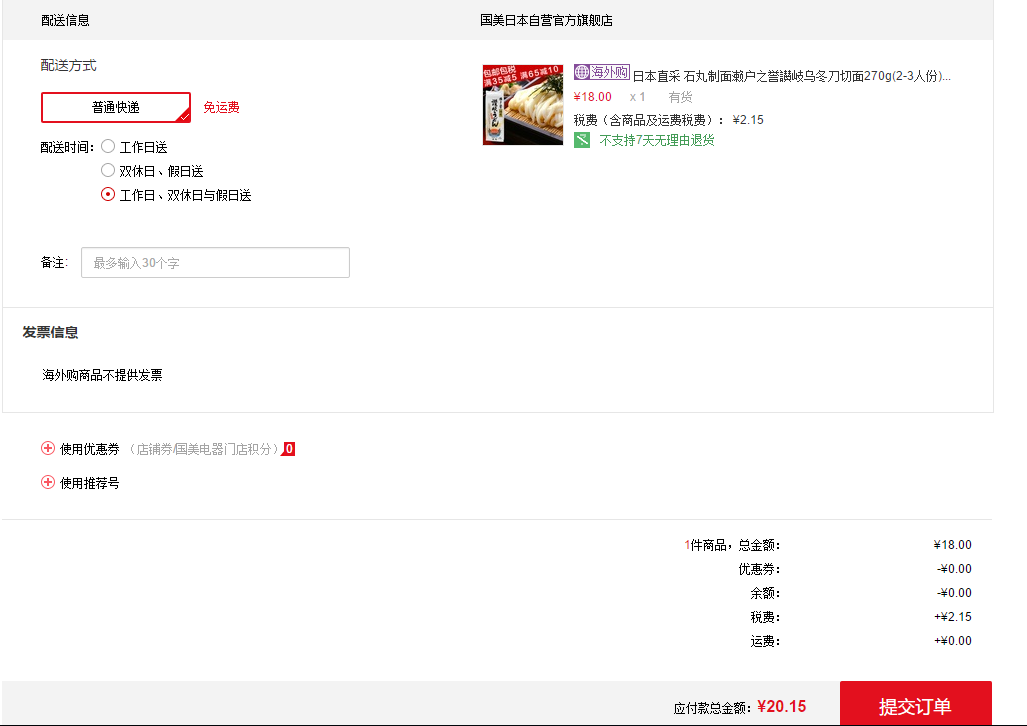Choose 双休日、假日送 delivery time radio
The height and width of the screenshot is (726, 1027).
click(x=108, y=170)
